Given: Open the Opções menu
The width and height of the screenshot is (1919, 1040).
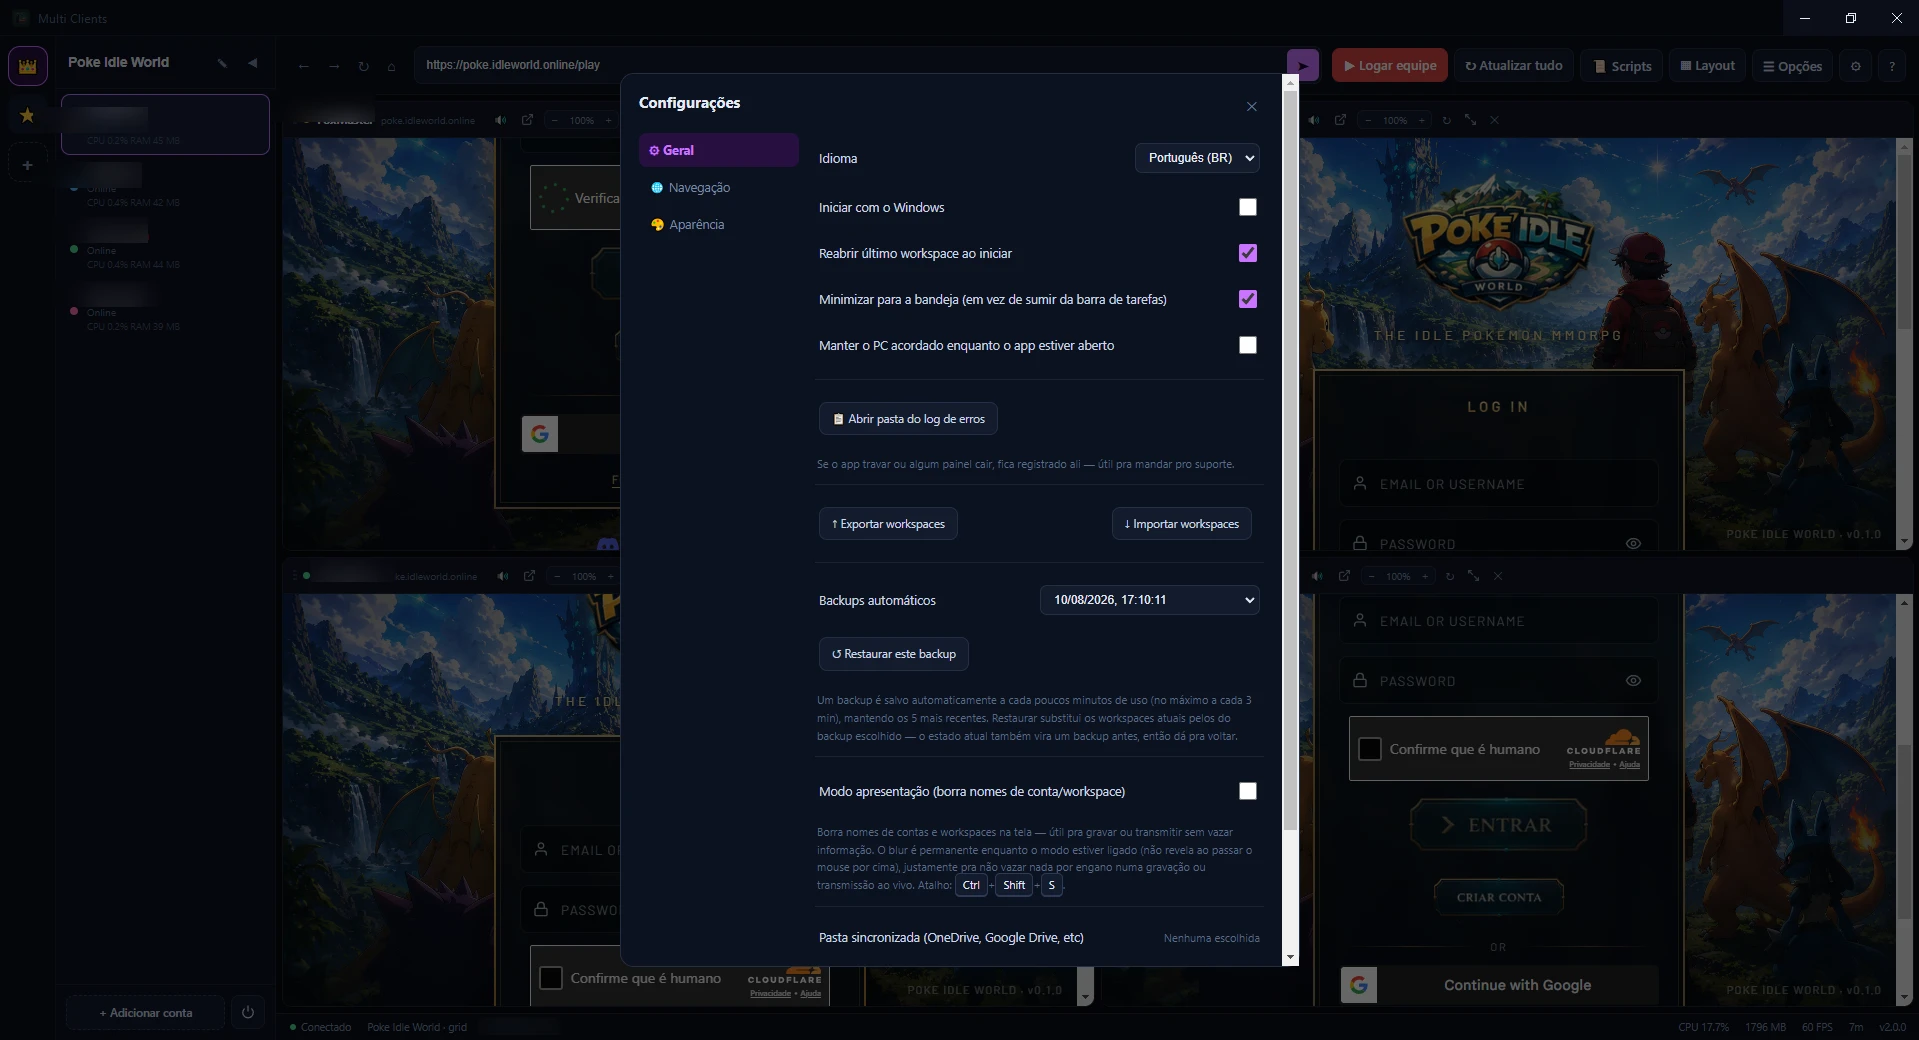Looking at the screenshot, I should 1792,66.
